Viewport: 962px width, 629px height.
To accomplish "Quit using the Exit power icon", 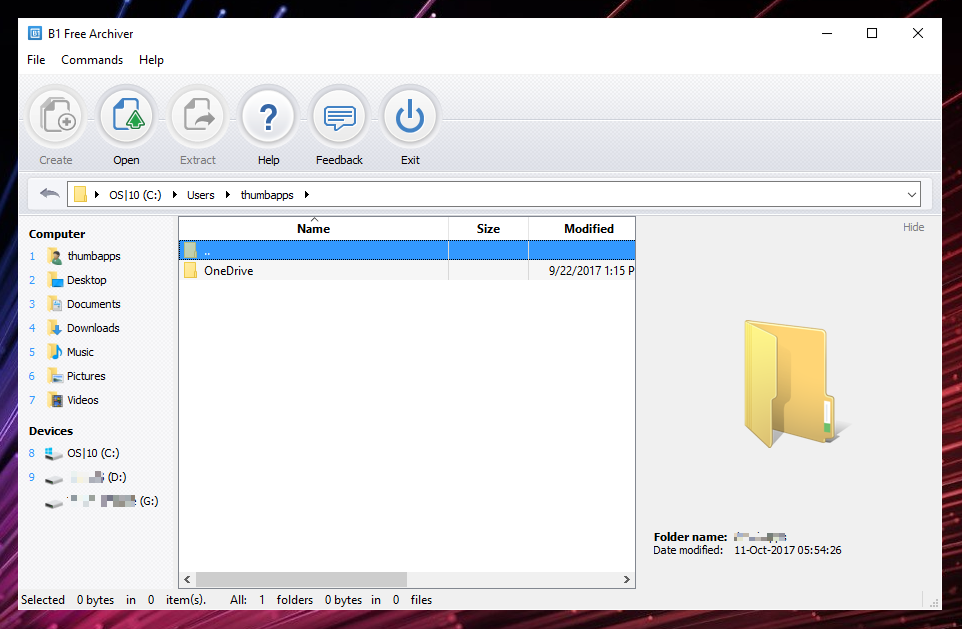I will point(410,116).
